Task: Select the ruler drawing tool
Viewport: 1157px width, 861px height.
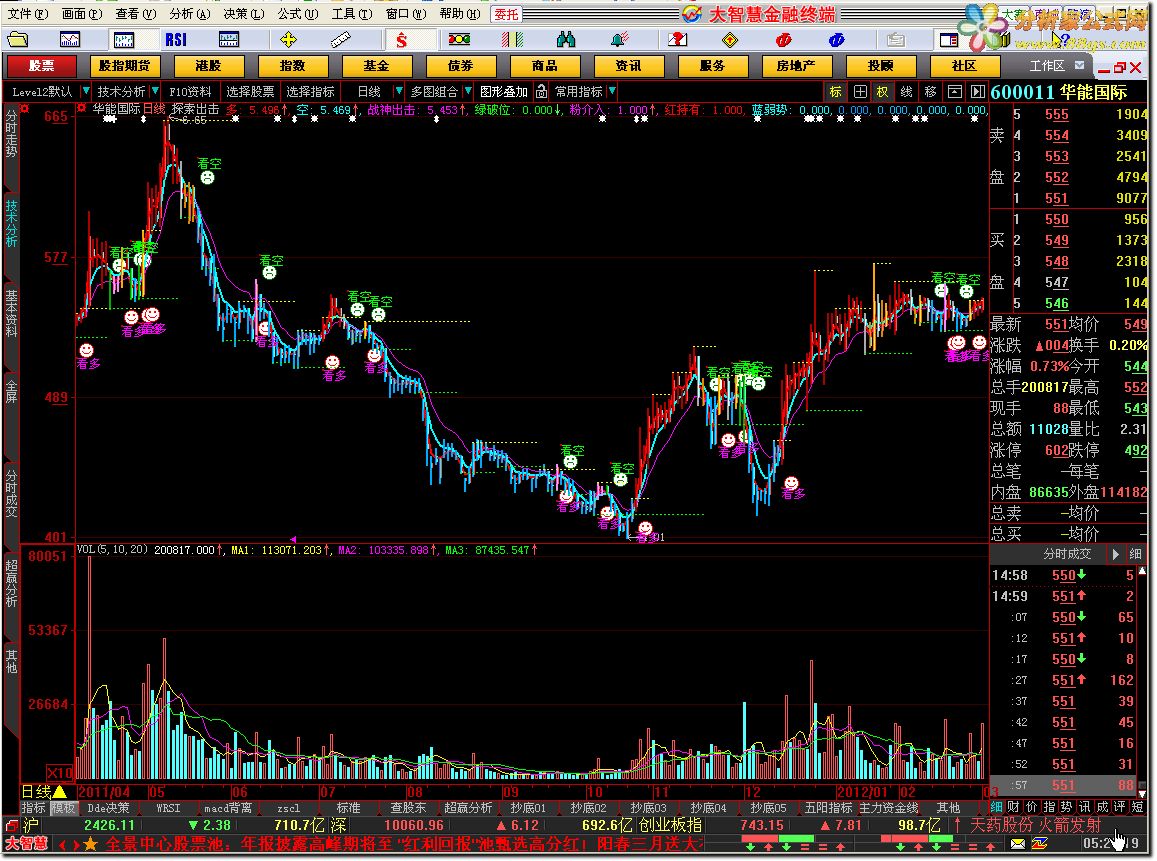Action: point(340,39)
